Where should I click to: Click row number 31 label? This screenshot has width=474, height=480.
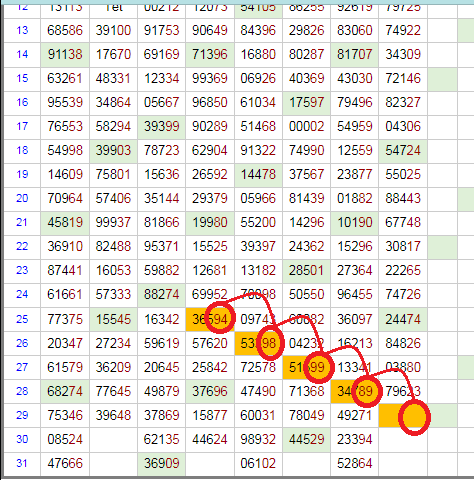click(x=22, y=463)
